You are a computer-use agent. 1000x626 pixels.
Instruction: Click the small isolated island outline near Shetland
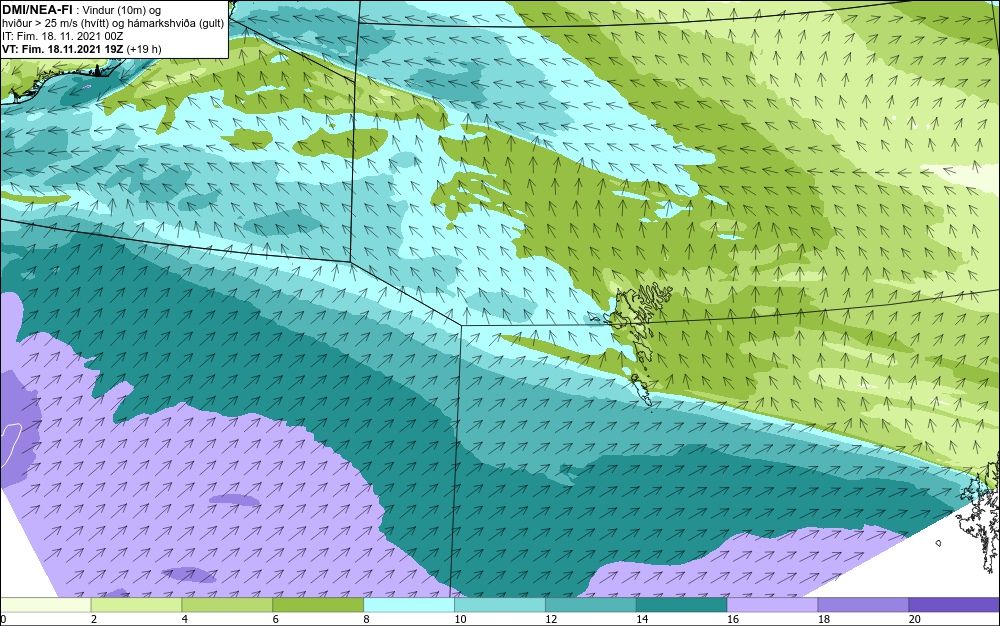tap(938, 543)
